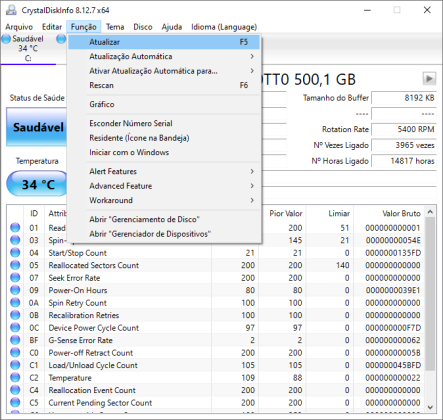Click the Rotation Rate 5400 RPM field
Viewport: 443px width, 420px height.
[404, 129]
